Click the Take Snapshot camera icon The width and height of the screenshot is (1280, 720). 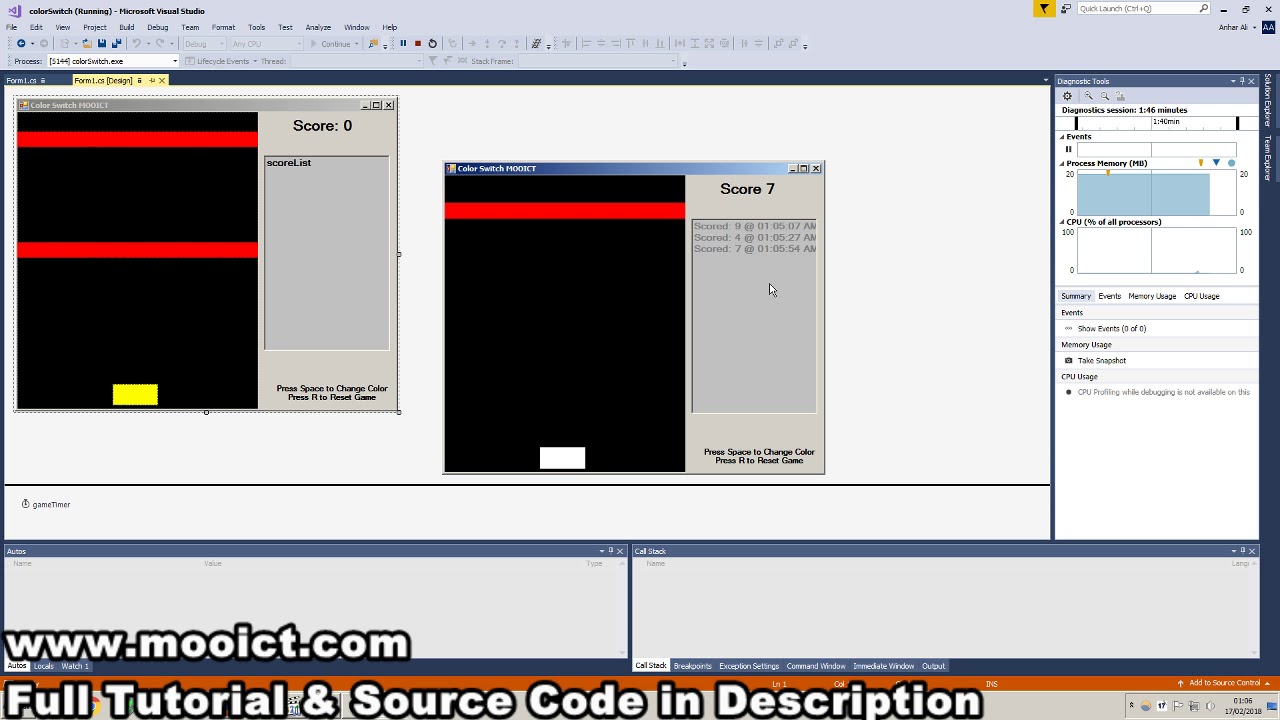tap(1069, 360)
